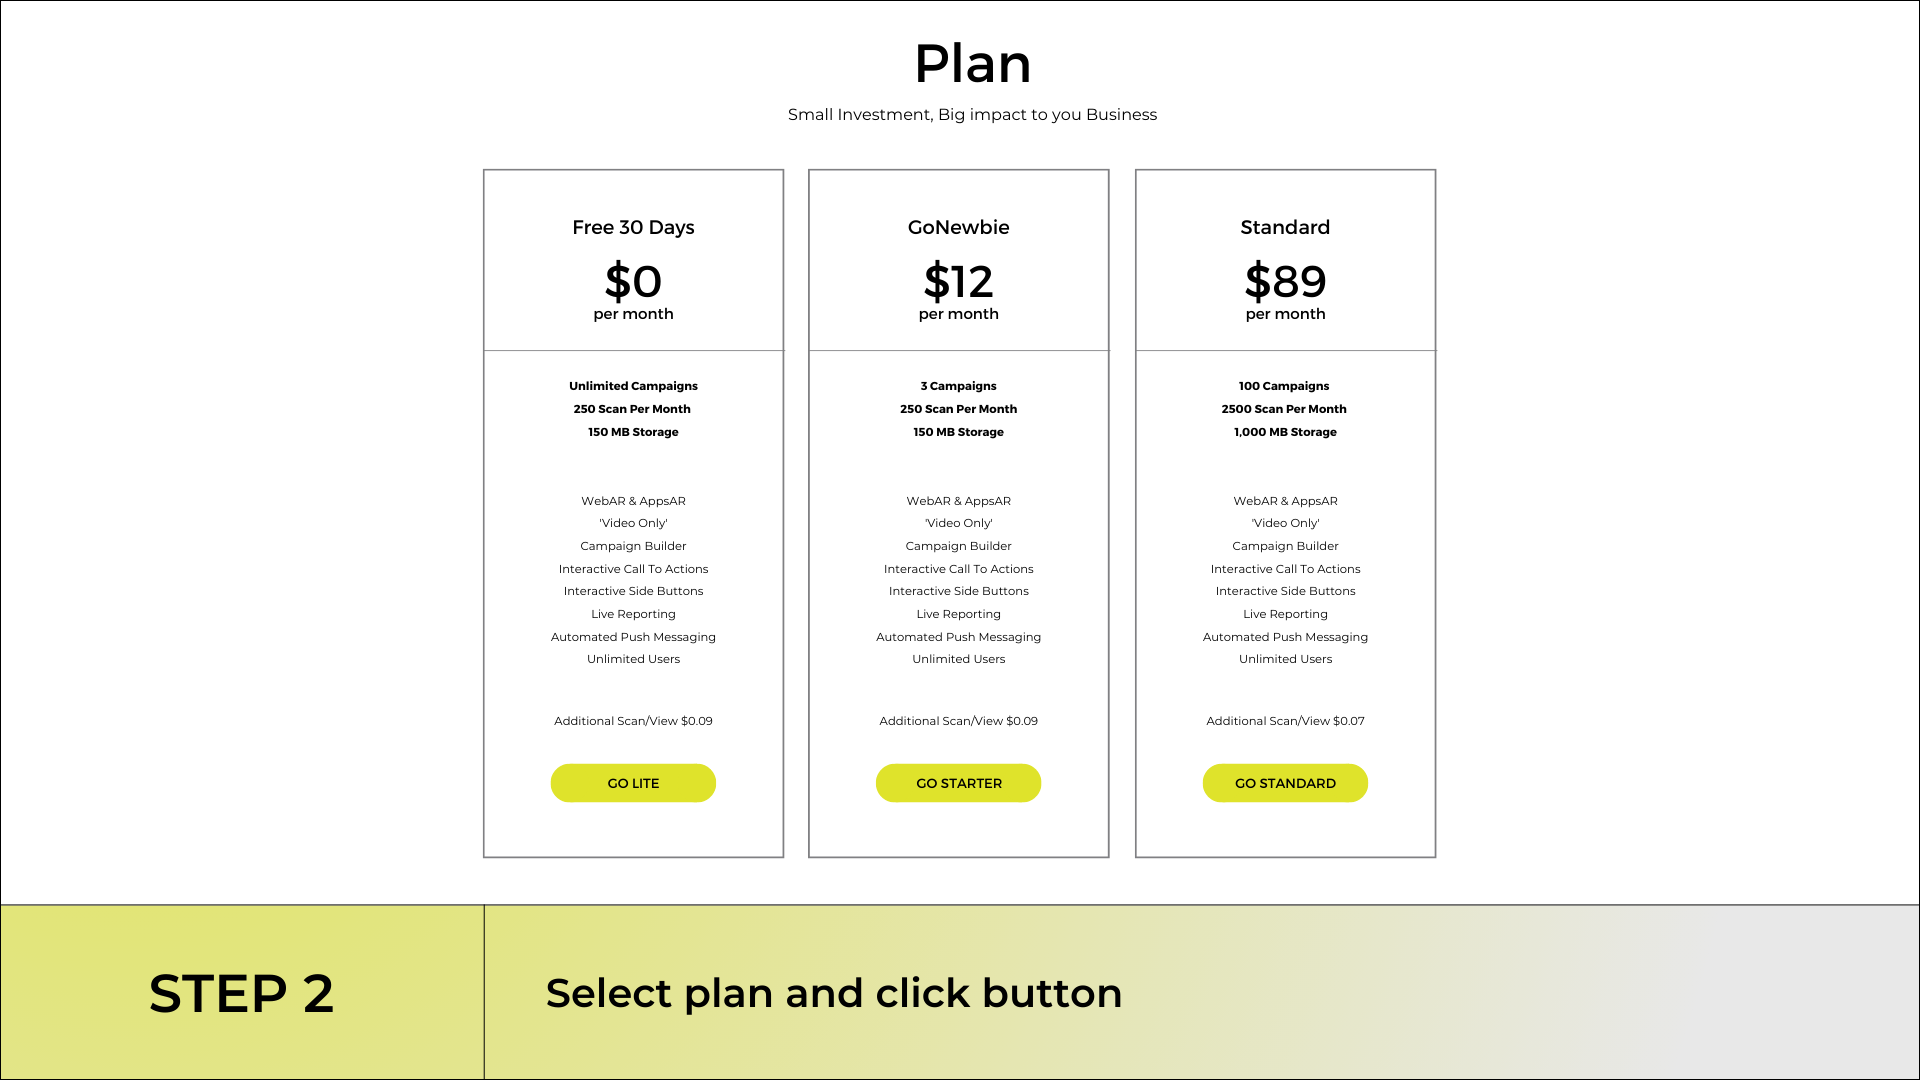The image size is (1920, 1080).
Task: Click the $12 price label
Action: pos(958,281)
